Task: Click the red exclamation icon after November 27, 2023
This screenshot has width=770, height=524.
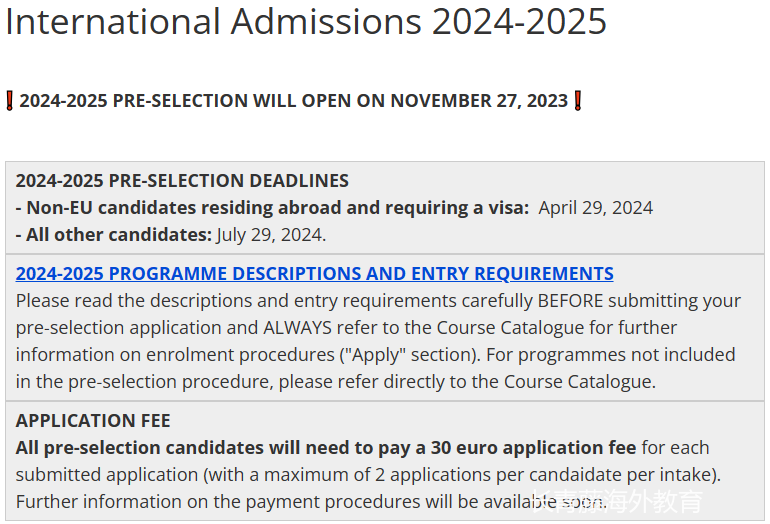Action: (577, 101)
